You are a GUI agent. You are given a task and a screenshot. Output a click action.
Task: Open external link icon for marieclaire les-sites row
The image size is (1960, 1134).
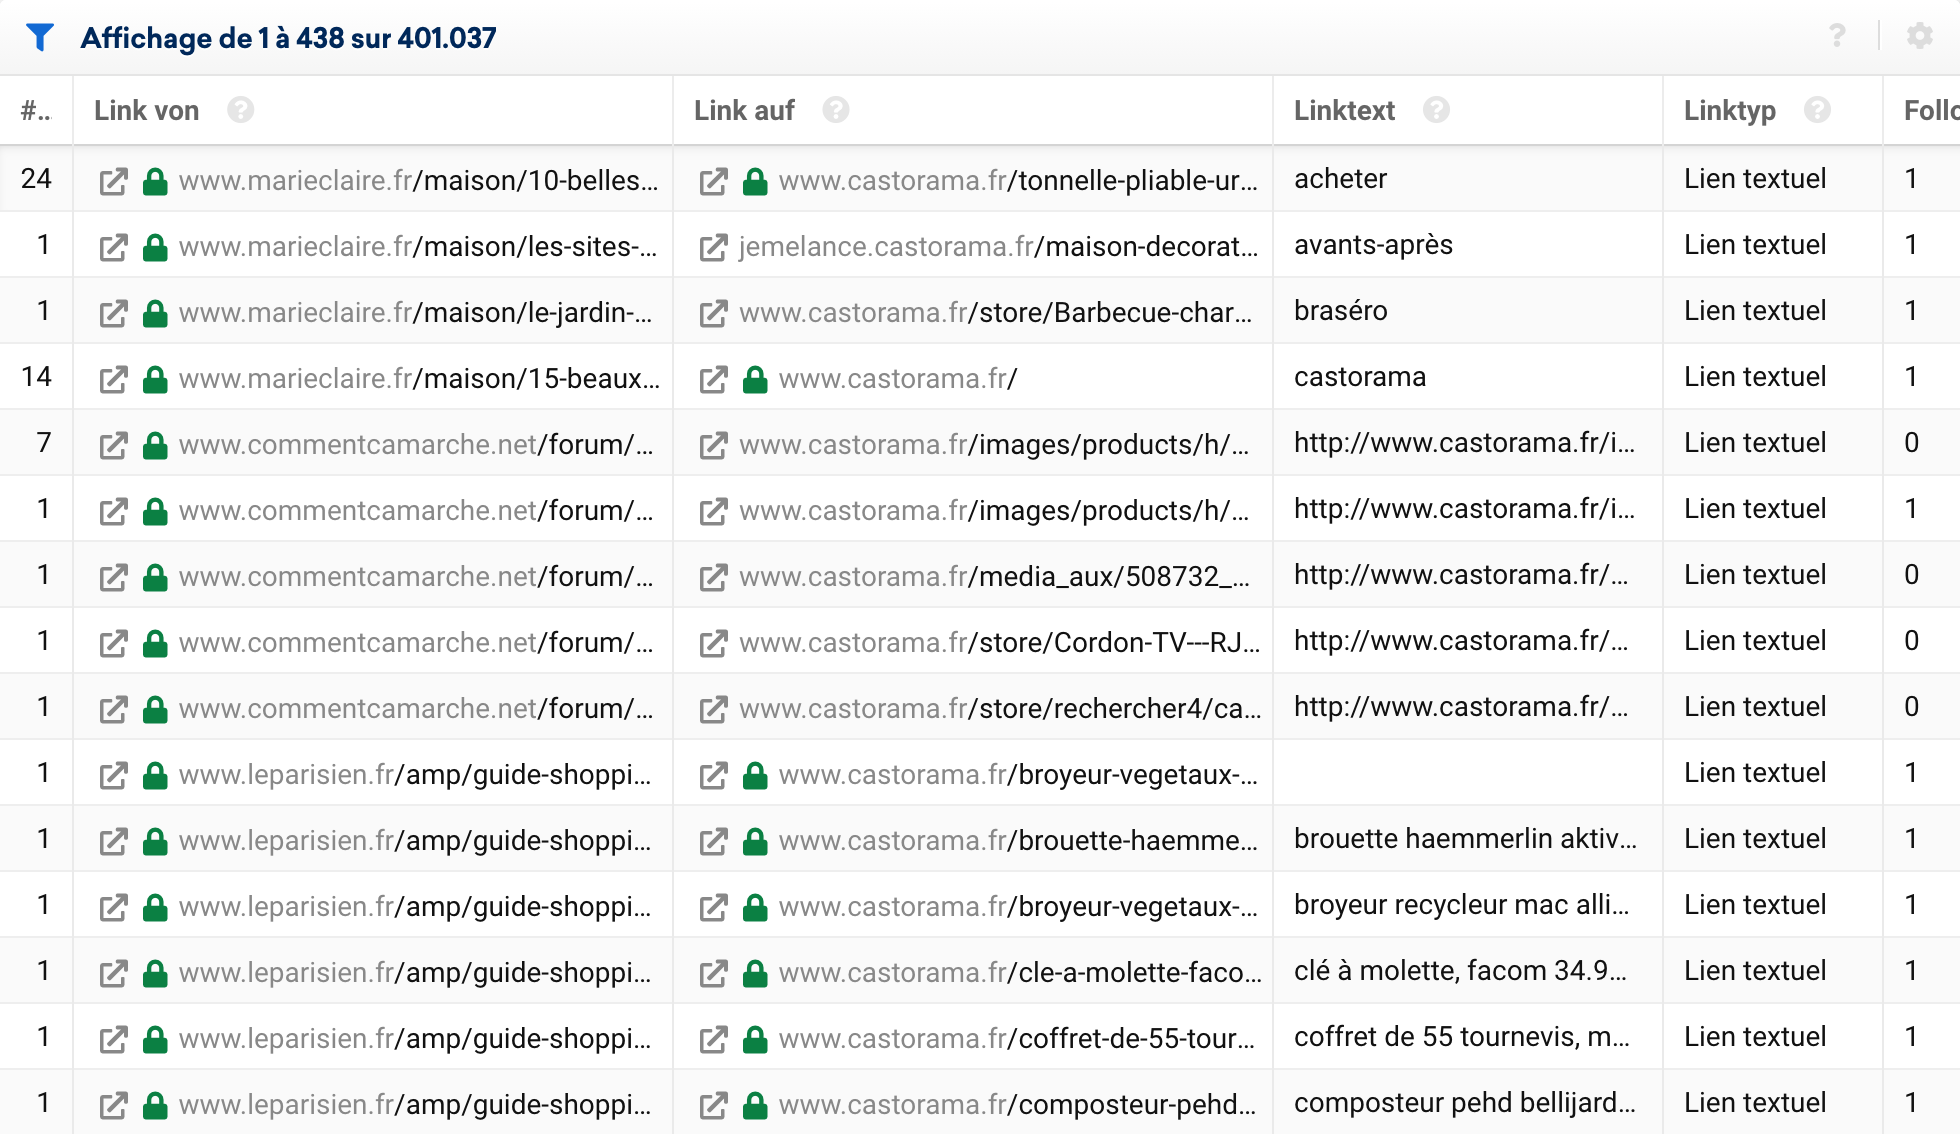coord(113,247)
